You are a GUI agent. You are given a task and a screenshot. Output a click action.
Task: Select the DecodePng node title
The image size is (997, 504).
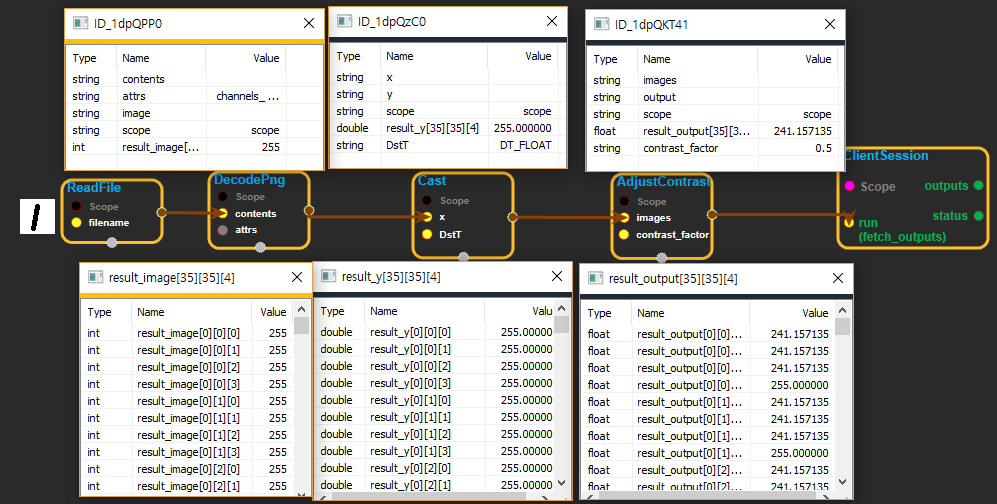click(246, 180)
